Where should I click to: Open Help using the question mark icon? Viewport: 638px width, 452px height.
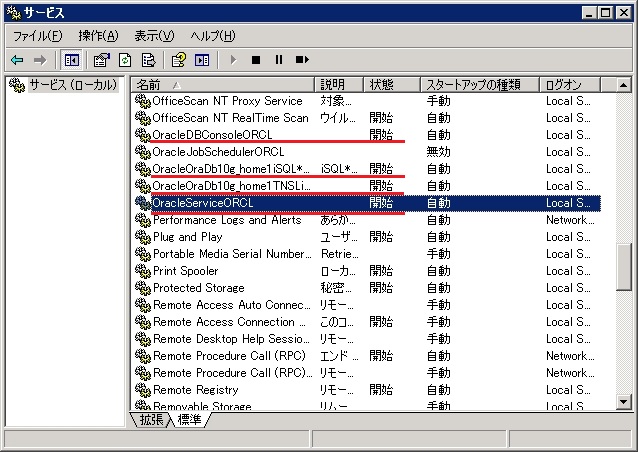[x=178, y=60]
